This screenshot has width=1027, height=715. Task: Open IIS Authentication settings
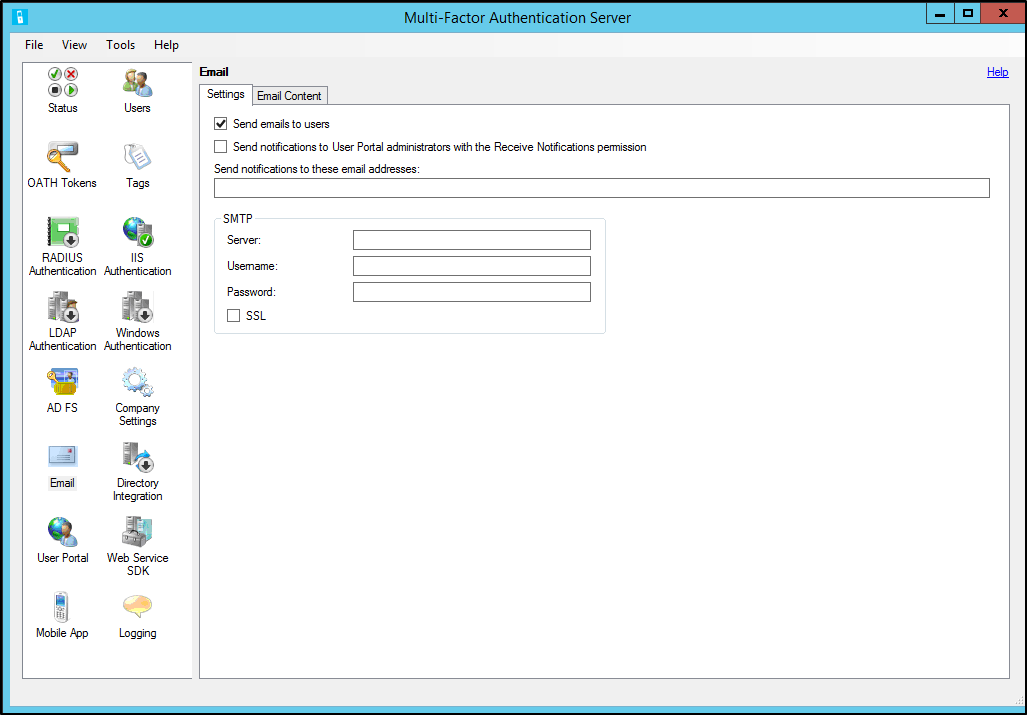137,238
